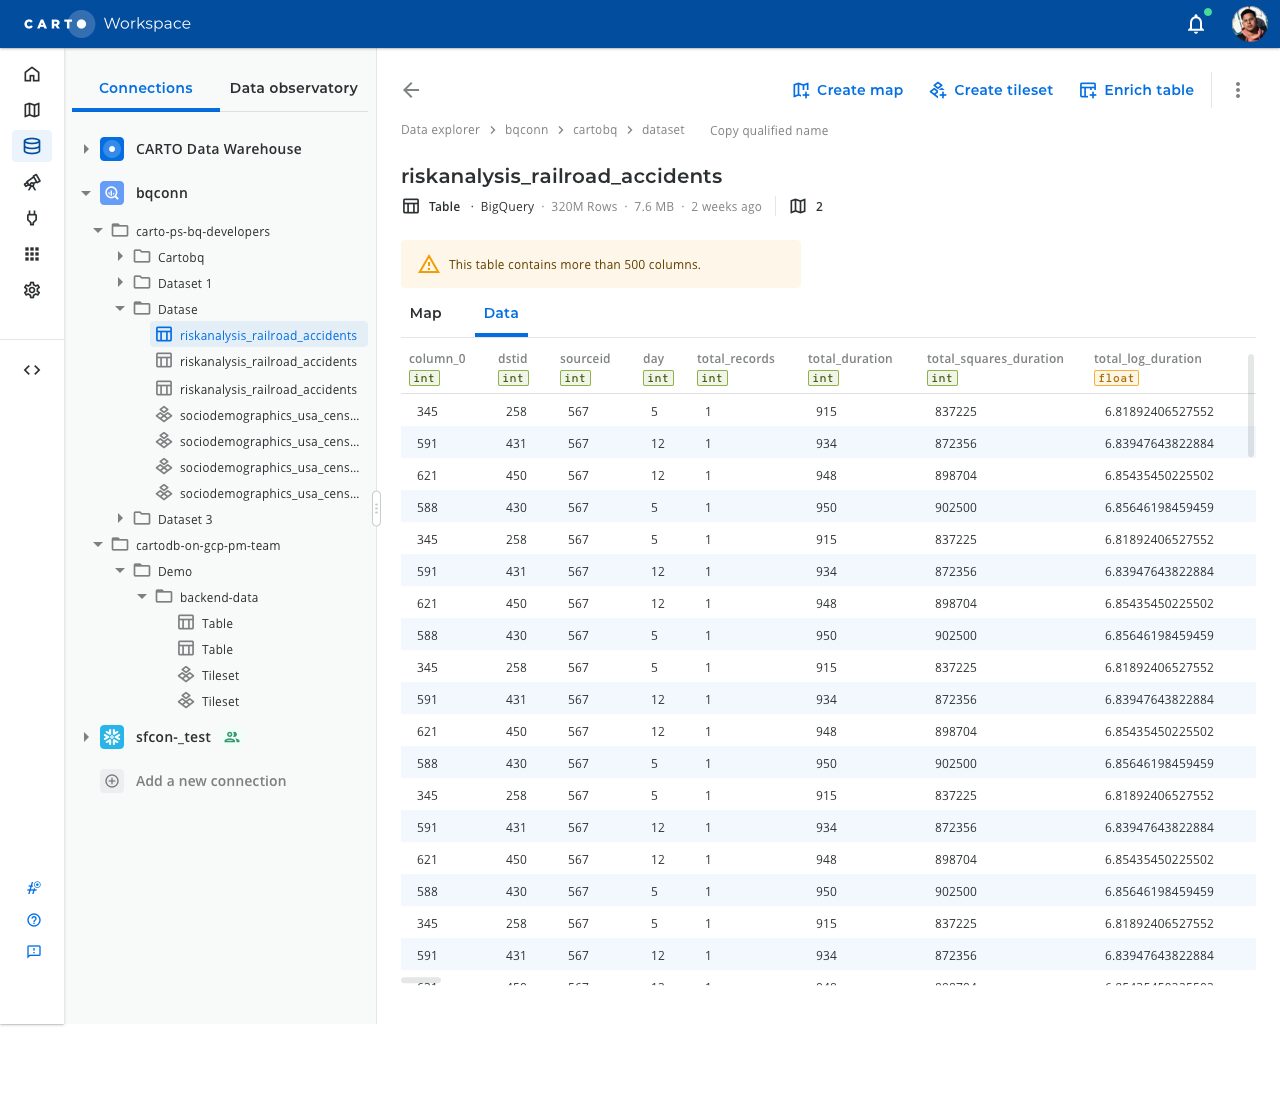Click Copy qualified name
The height and width of the screenshot is (1113, 1280).
point(769,131)
